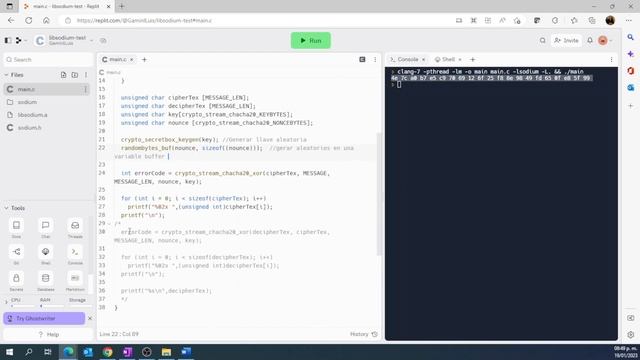Toggle the sidebar panel icon

pyautogui.click(x=8, y=40)
